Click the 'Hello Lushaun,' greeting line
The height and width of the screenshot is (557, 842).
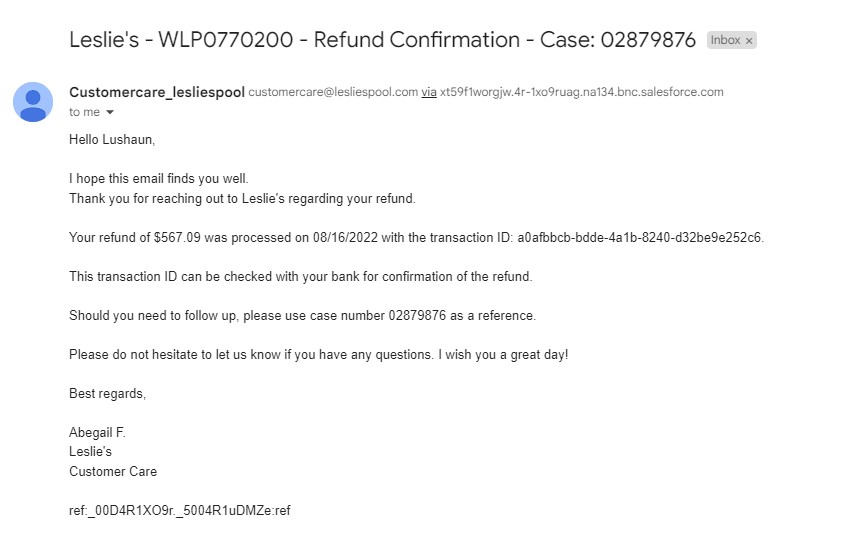(112, 140)
